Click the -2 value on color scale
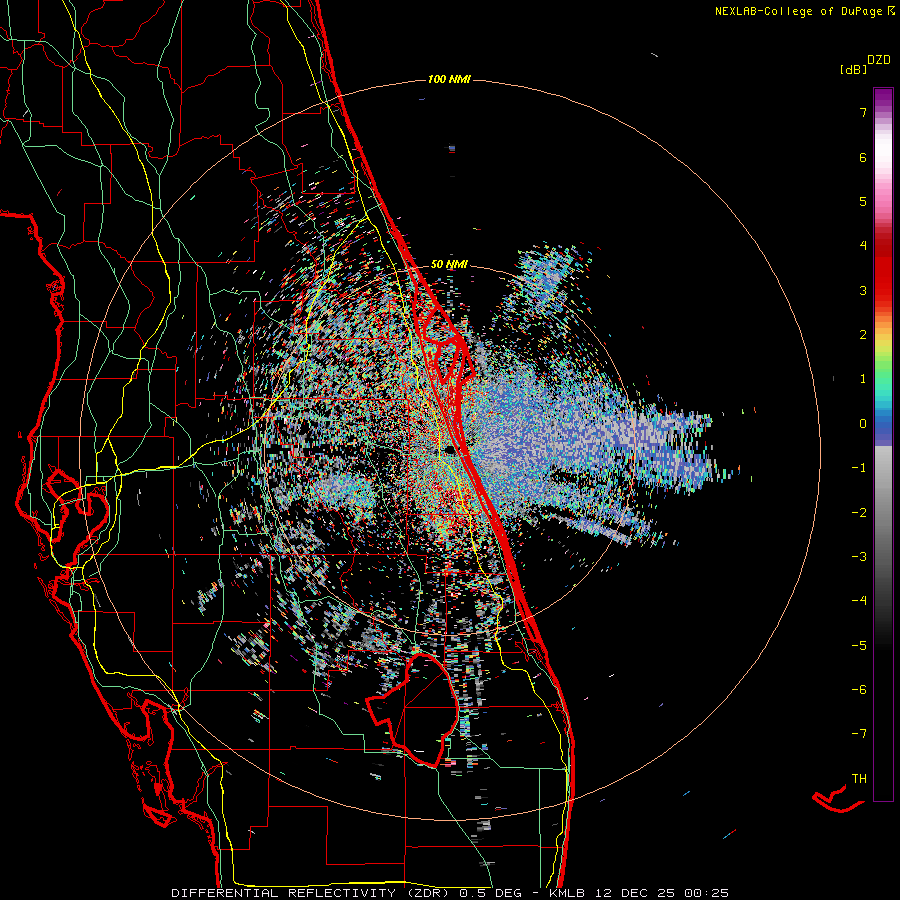 (x=859, y=513)
